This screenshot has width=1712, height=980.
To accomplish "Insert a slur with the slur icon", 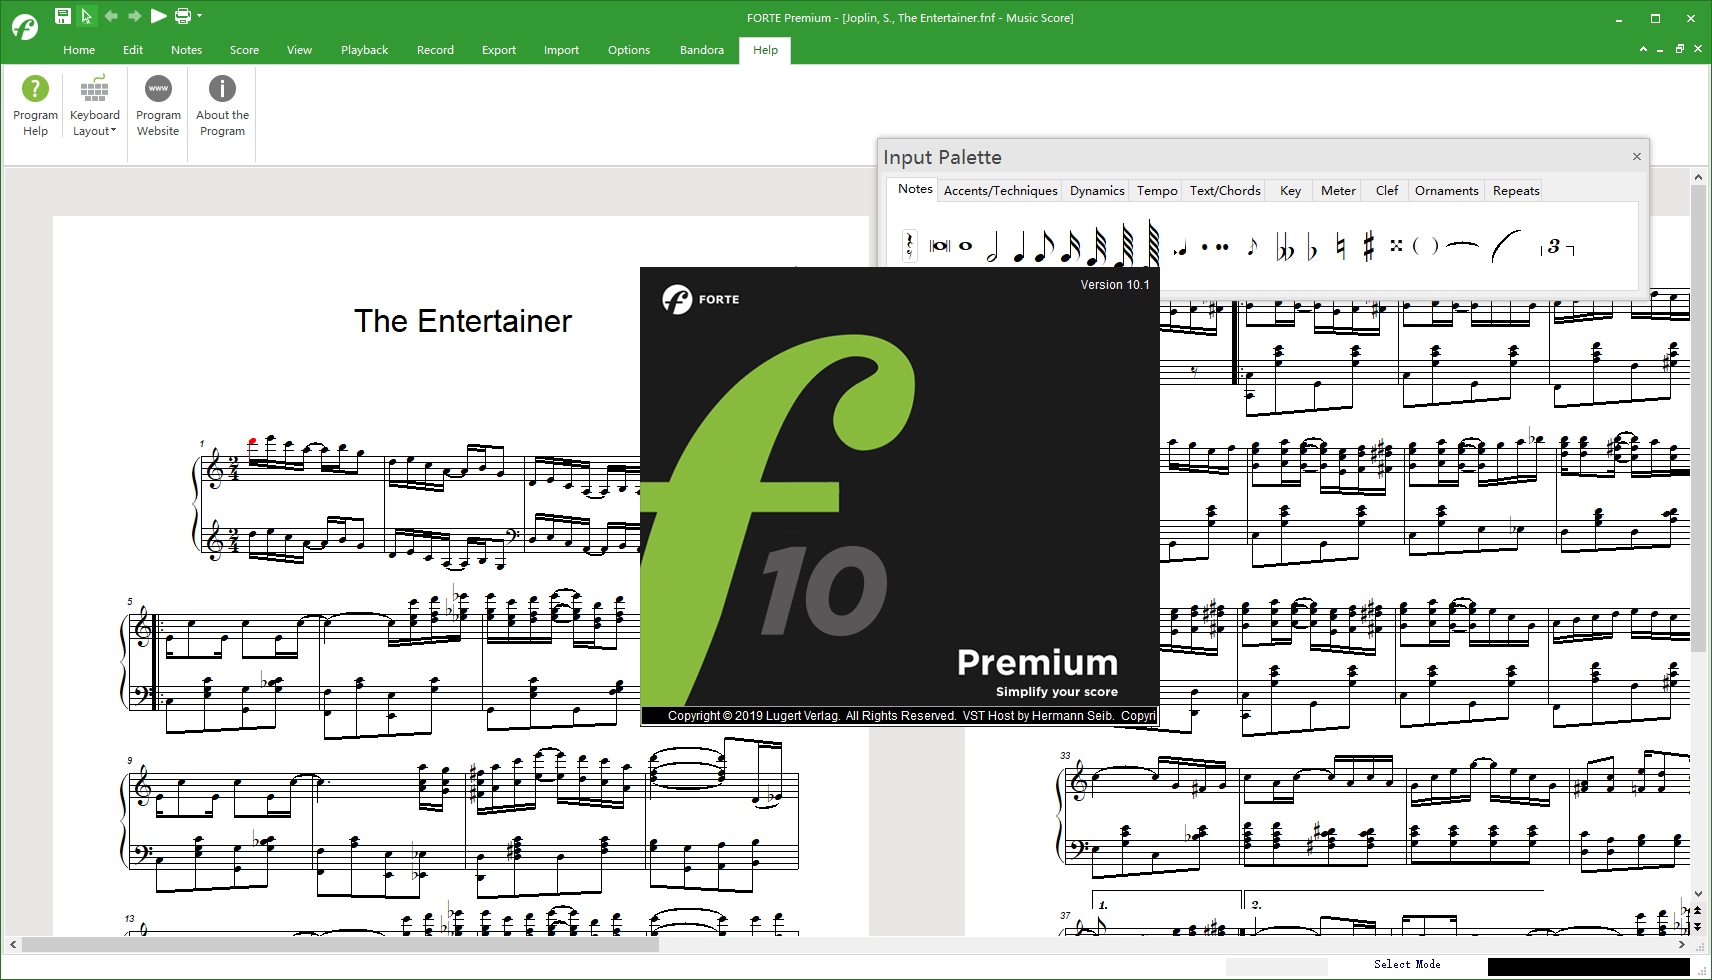I will (x=1506, y=246).
